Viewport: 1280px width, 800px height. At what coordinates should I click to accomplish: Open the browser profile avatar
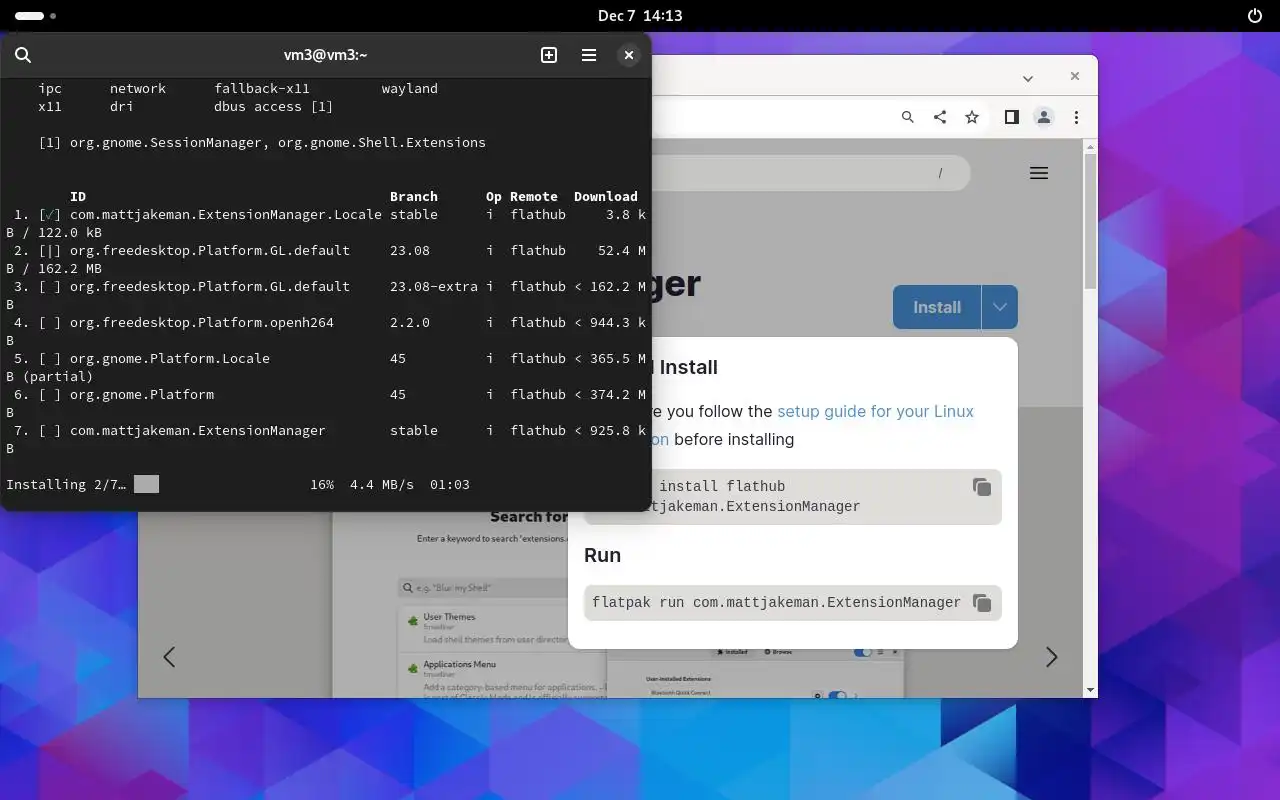(x=1044, y=117)
